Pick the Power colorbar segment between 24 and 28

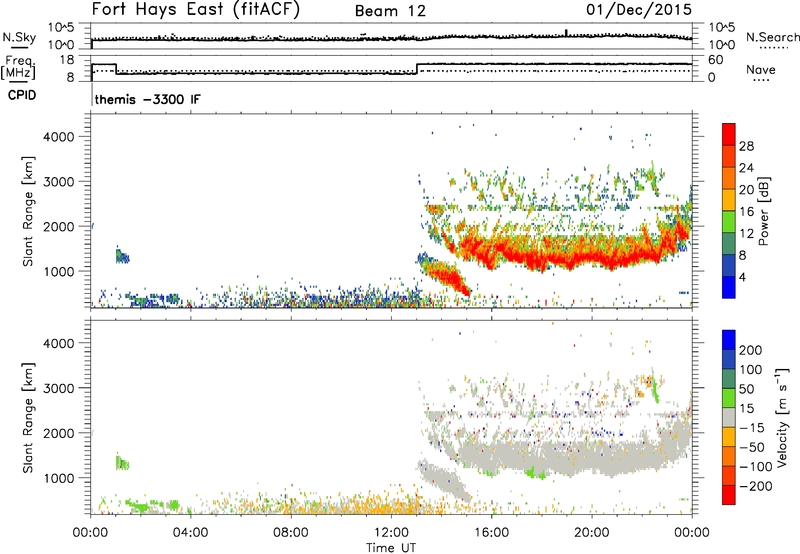(729, 156)
